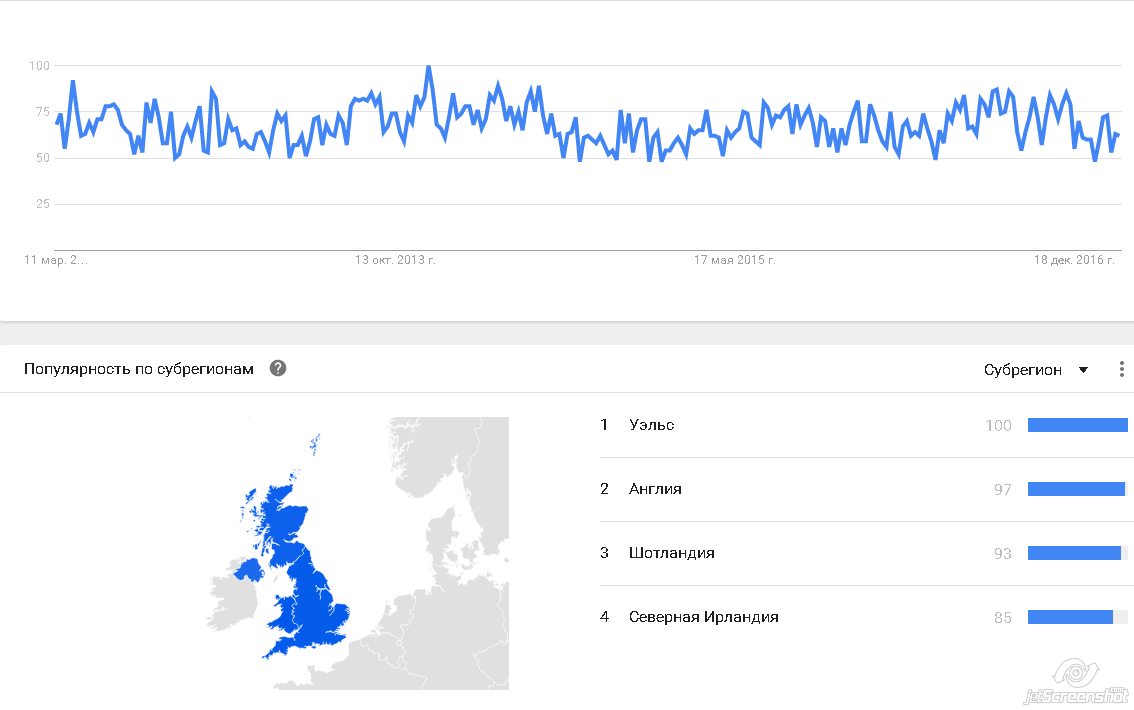Open the Субрегион selector label
This screenshot has height=710, width=1134.
point(1022,370)
